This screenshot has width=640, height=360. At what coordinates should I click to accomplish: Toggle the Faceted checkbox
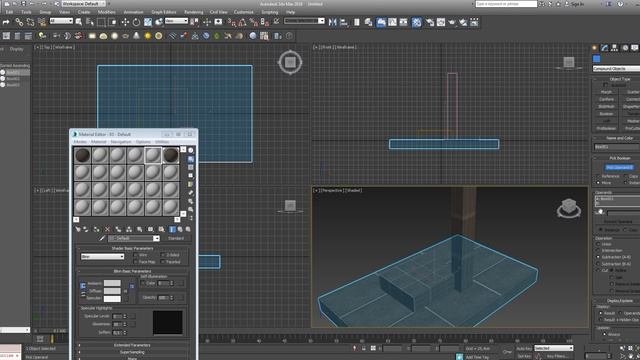pyautogui.click(x=163, y=262)
